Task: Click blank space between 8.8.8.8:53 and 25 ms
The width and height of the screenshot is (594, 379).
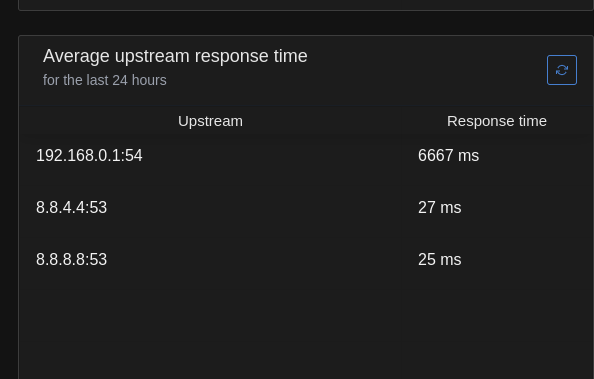Action: point(263,260)
